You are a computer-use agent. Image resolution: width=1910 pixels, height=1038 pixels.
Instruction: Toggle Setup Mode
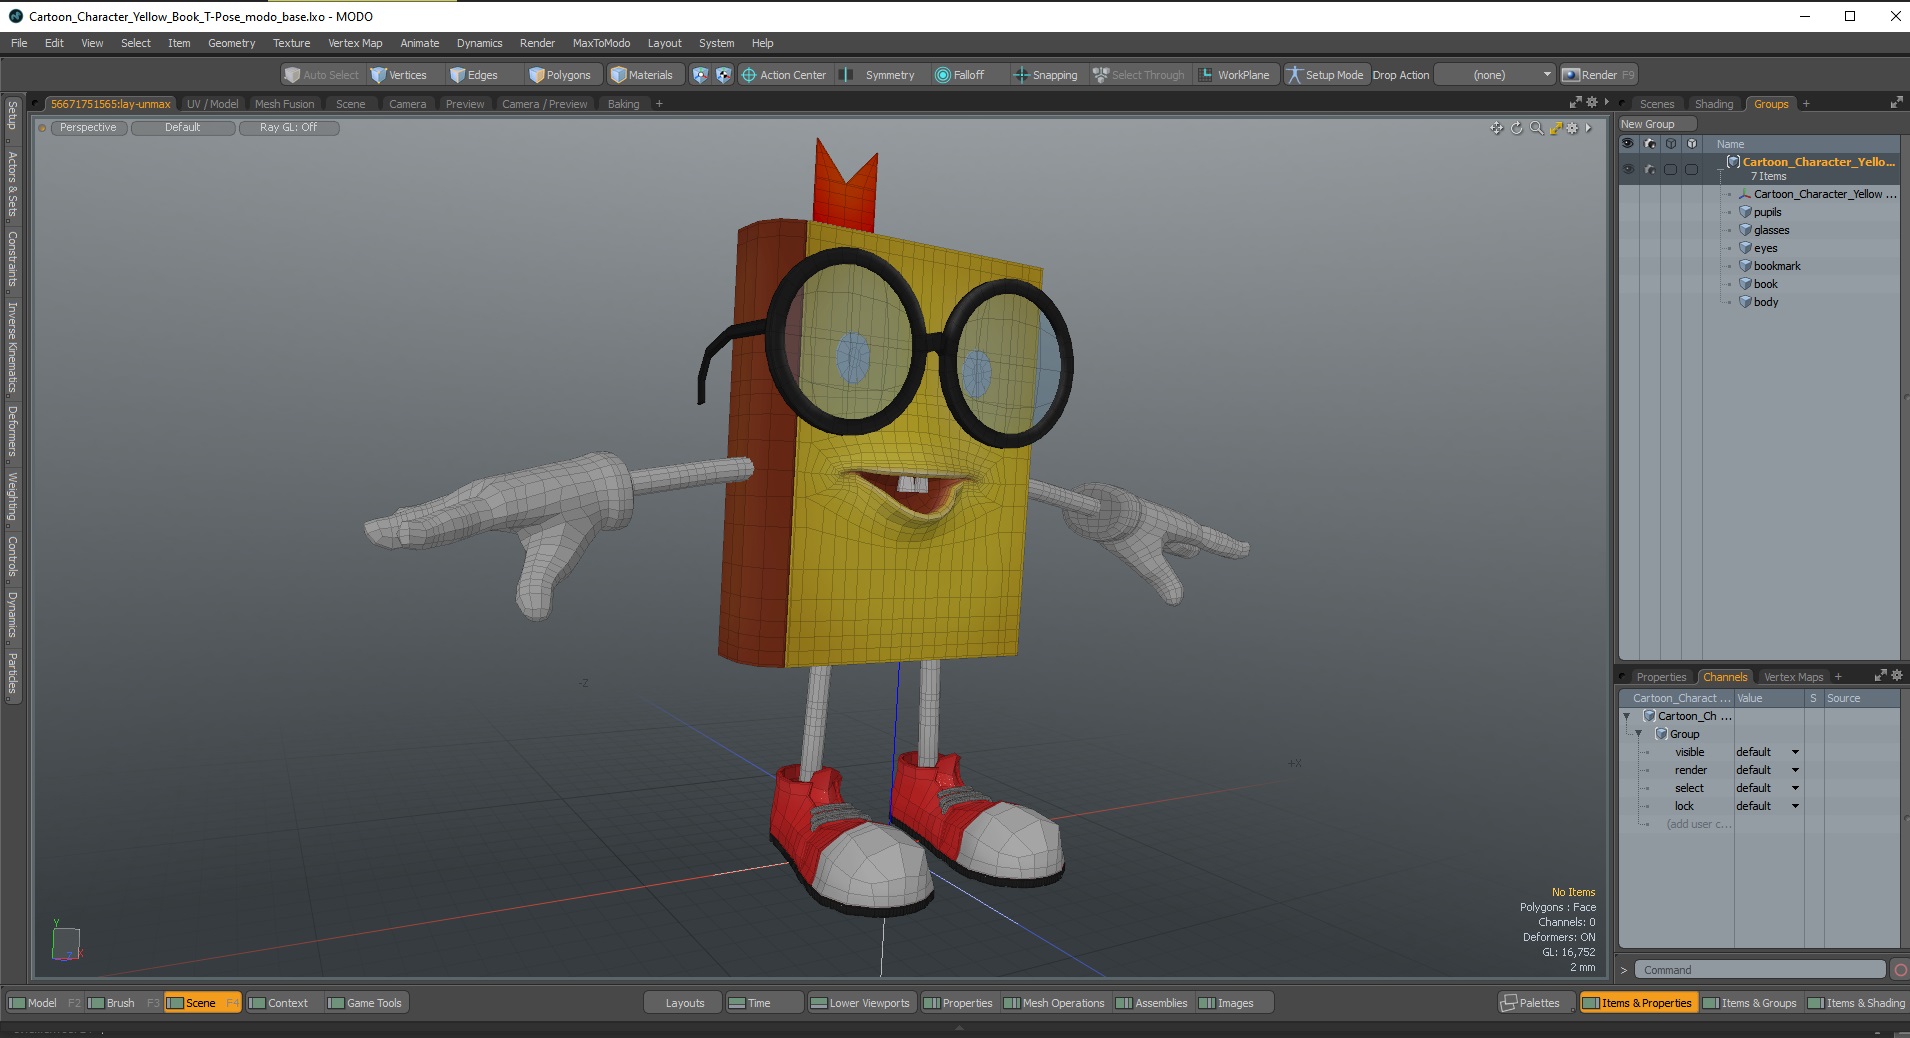(1325, 75)
